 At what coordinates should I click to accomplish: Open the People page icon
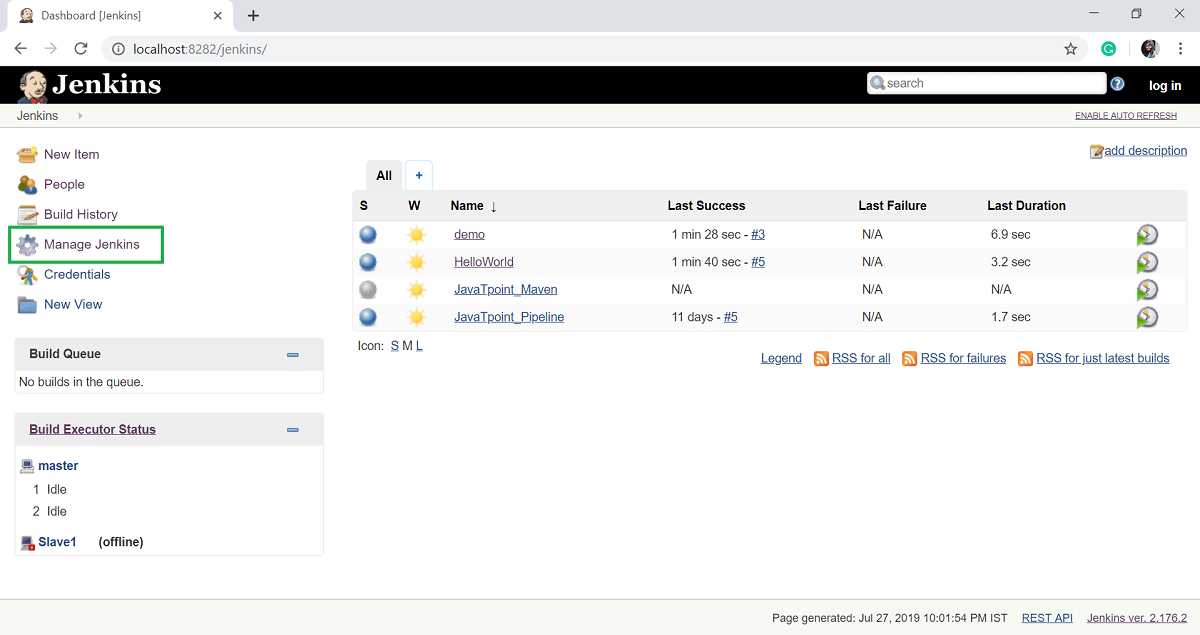point(27,184)
